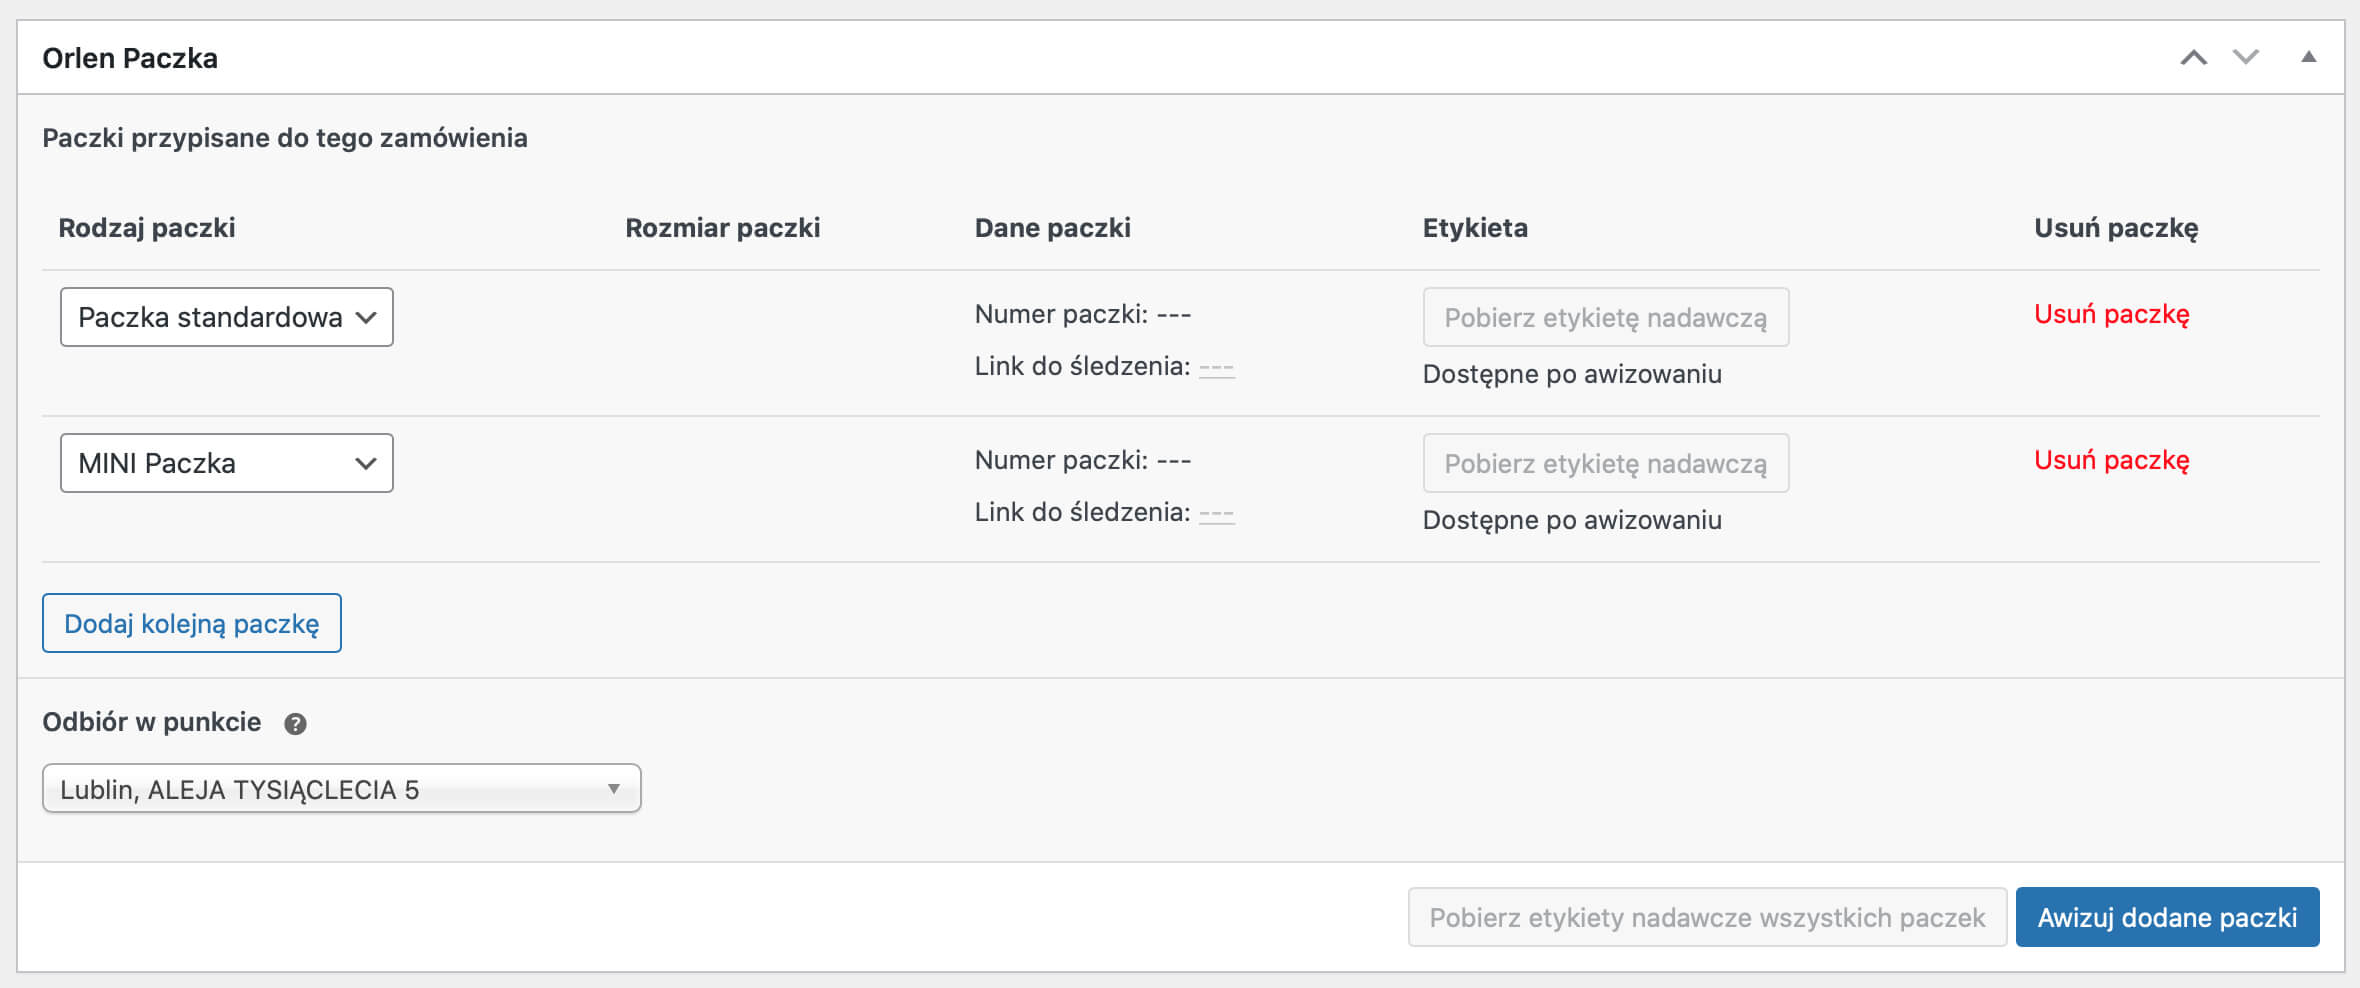2360x988 pixels.
Task: Click the Rodzaj paczki column header
Action: 147,228
